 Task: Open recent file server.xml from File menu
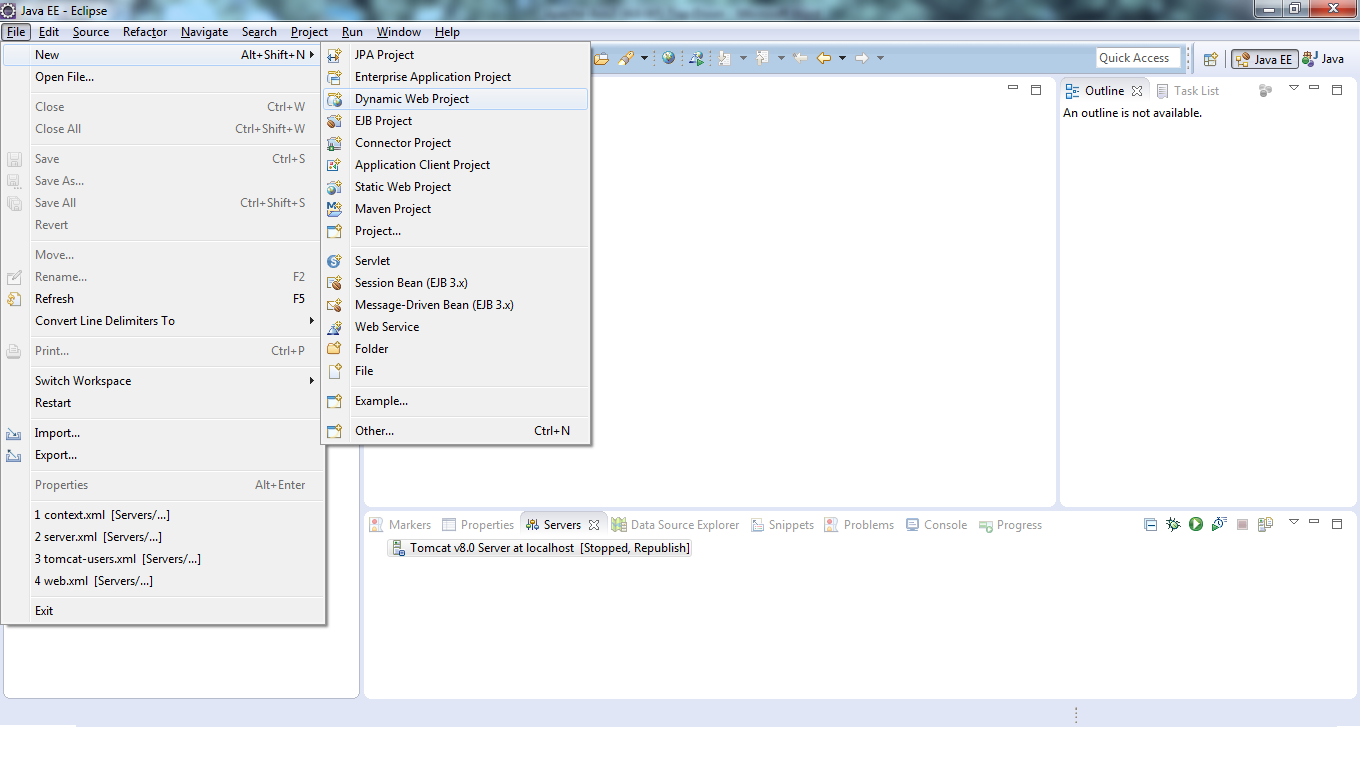(x=98, y=537)
